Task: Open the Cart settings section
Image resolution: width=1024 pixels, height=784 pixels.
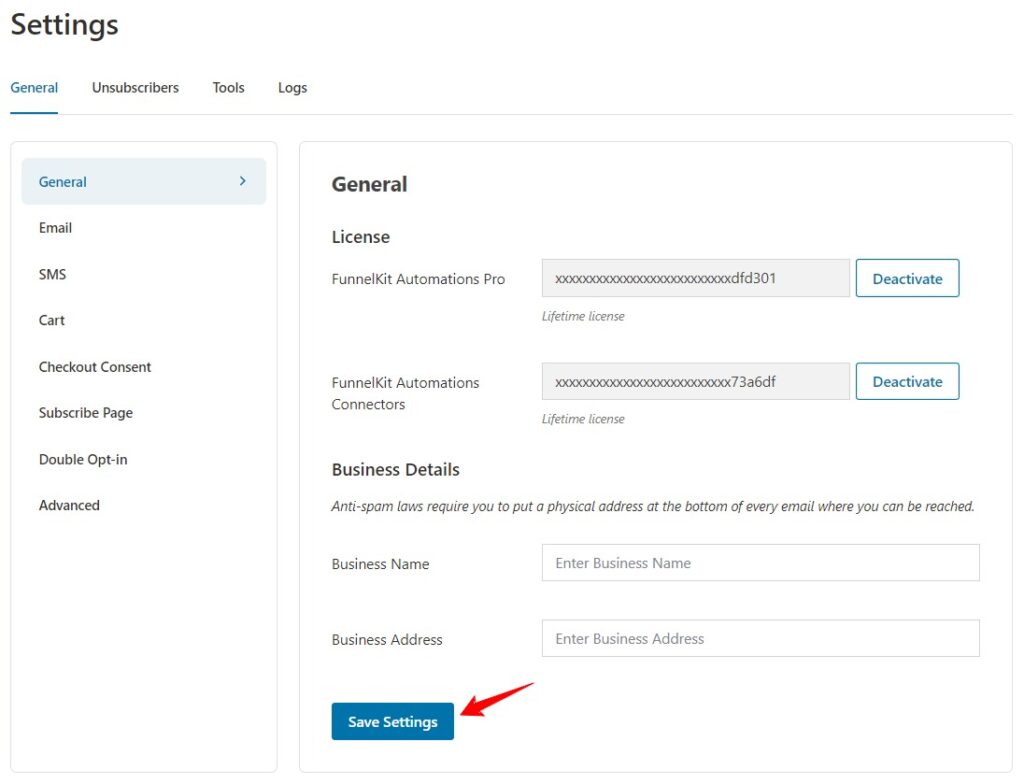Action: click(52, 320)
